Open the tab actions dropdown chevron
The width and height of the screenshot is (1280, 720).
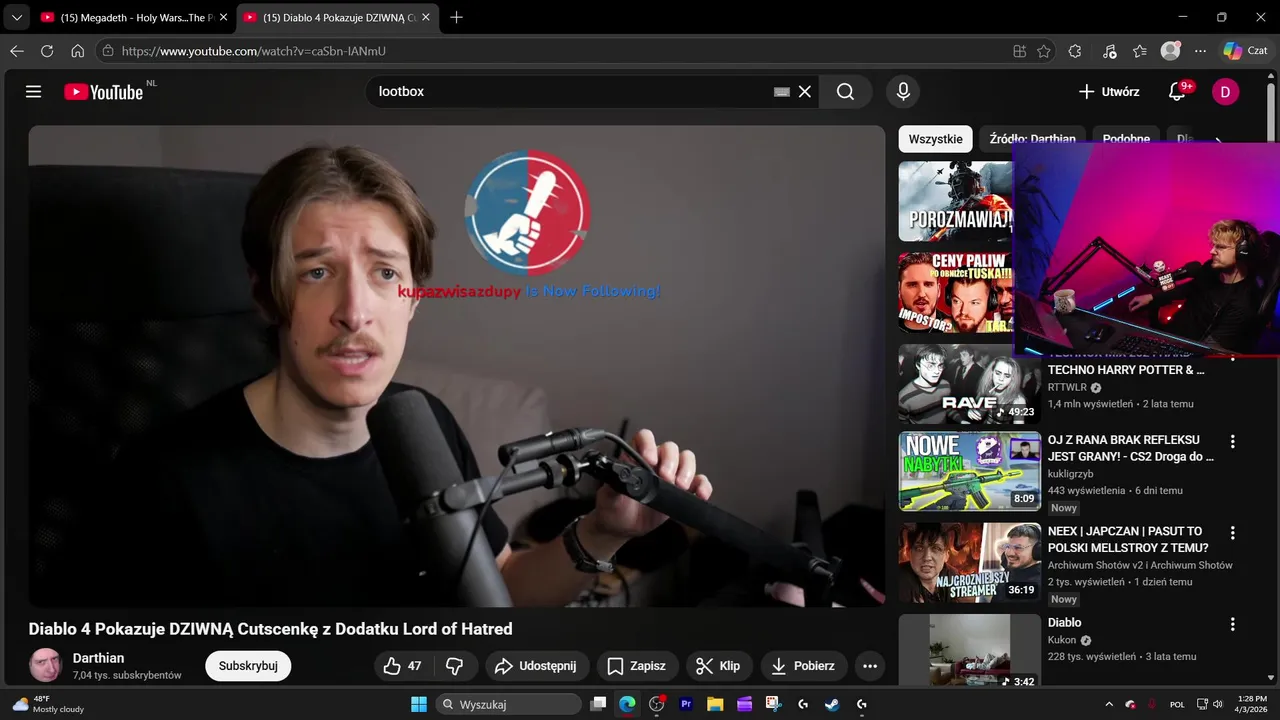click(16, 17)
